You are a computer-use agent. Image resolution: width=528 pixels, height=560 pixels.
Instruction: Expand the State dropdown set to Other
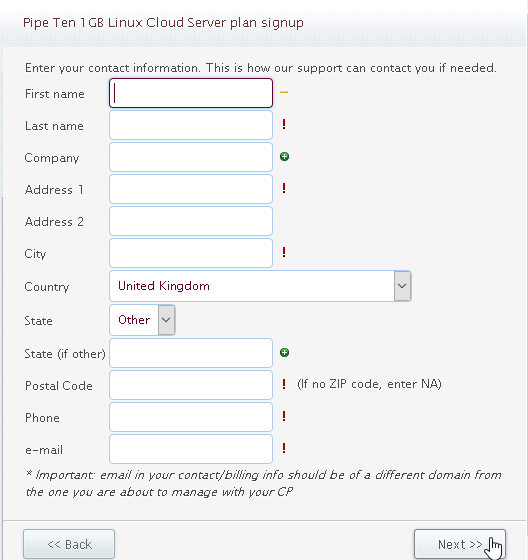[142, 320]
